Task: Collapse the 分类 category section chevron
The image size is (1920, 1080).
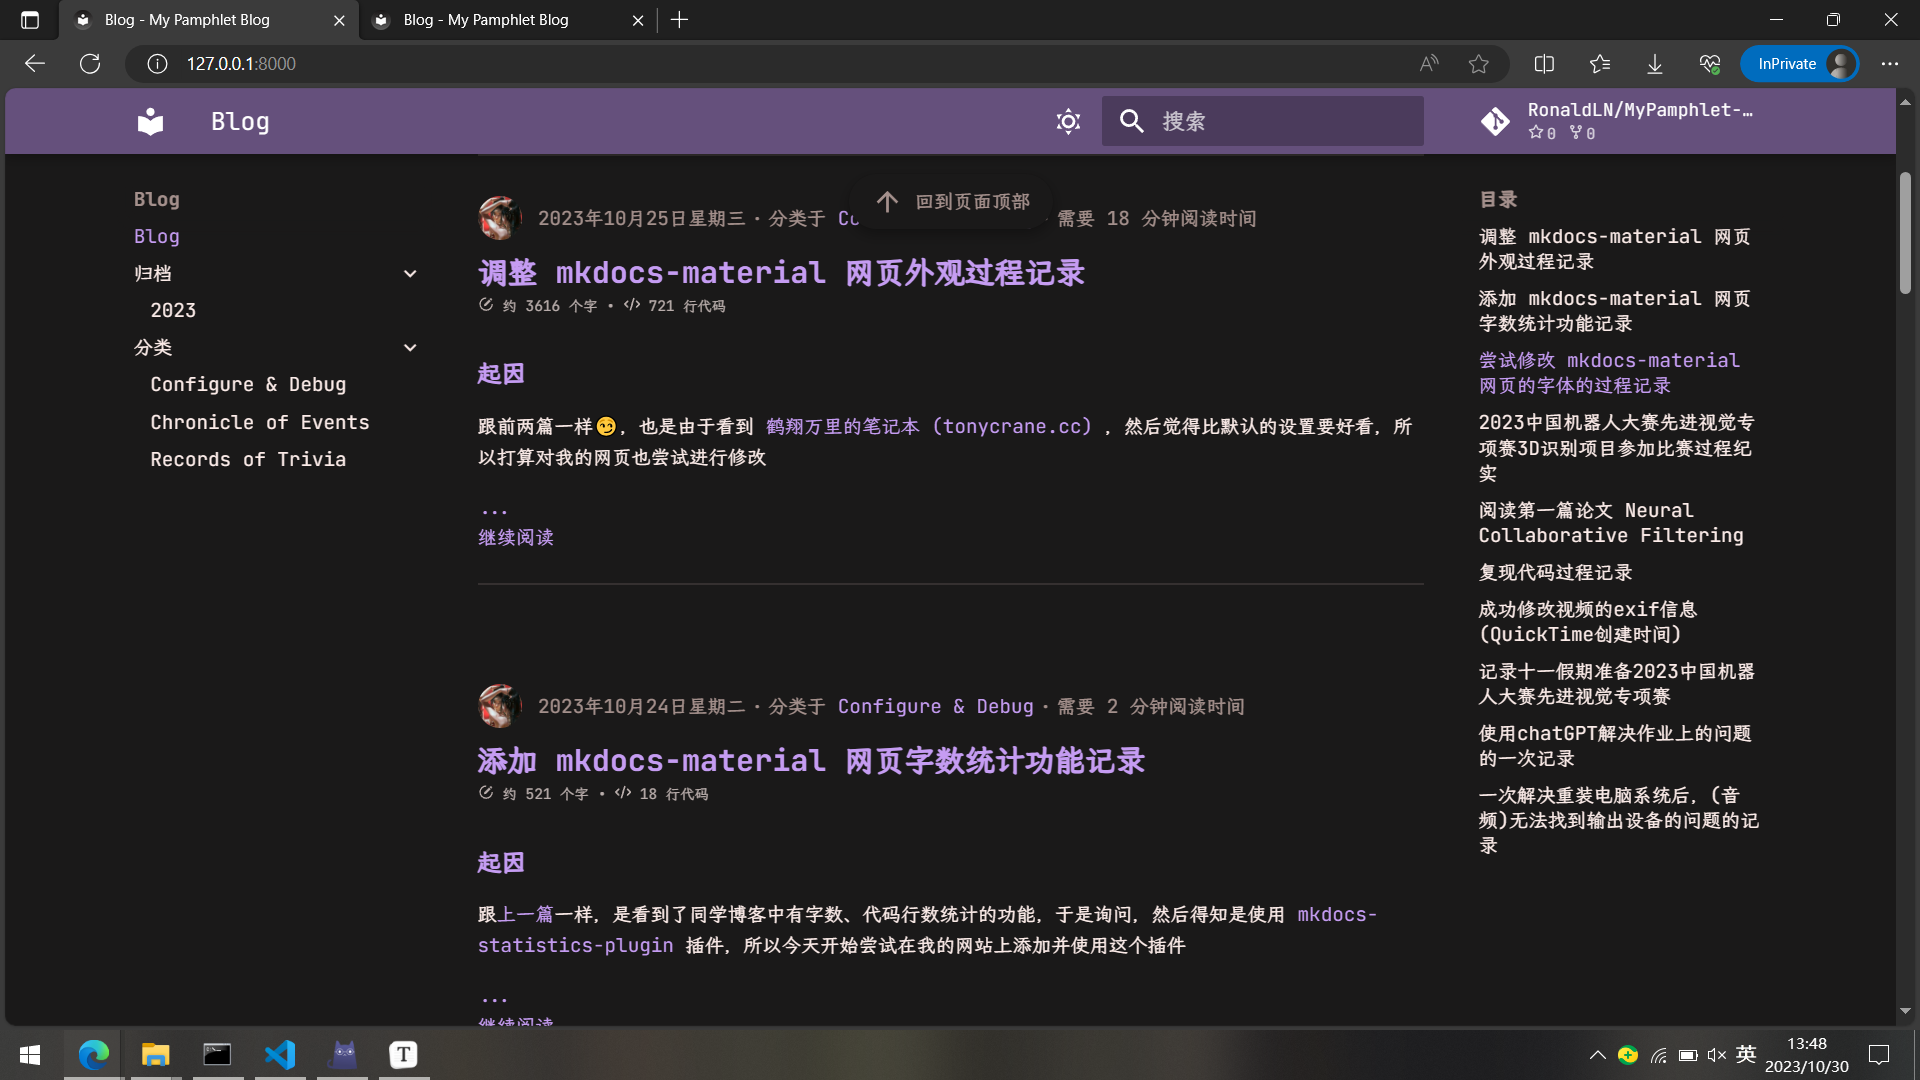Action: click(410, 348)
